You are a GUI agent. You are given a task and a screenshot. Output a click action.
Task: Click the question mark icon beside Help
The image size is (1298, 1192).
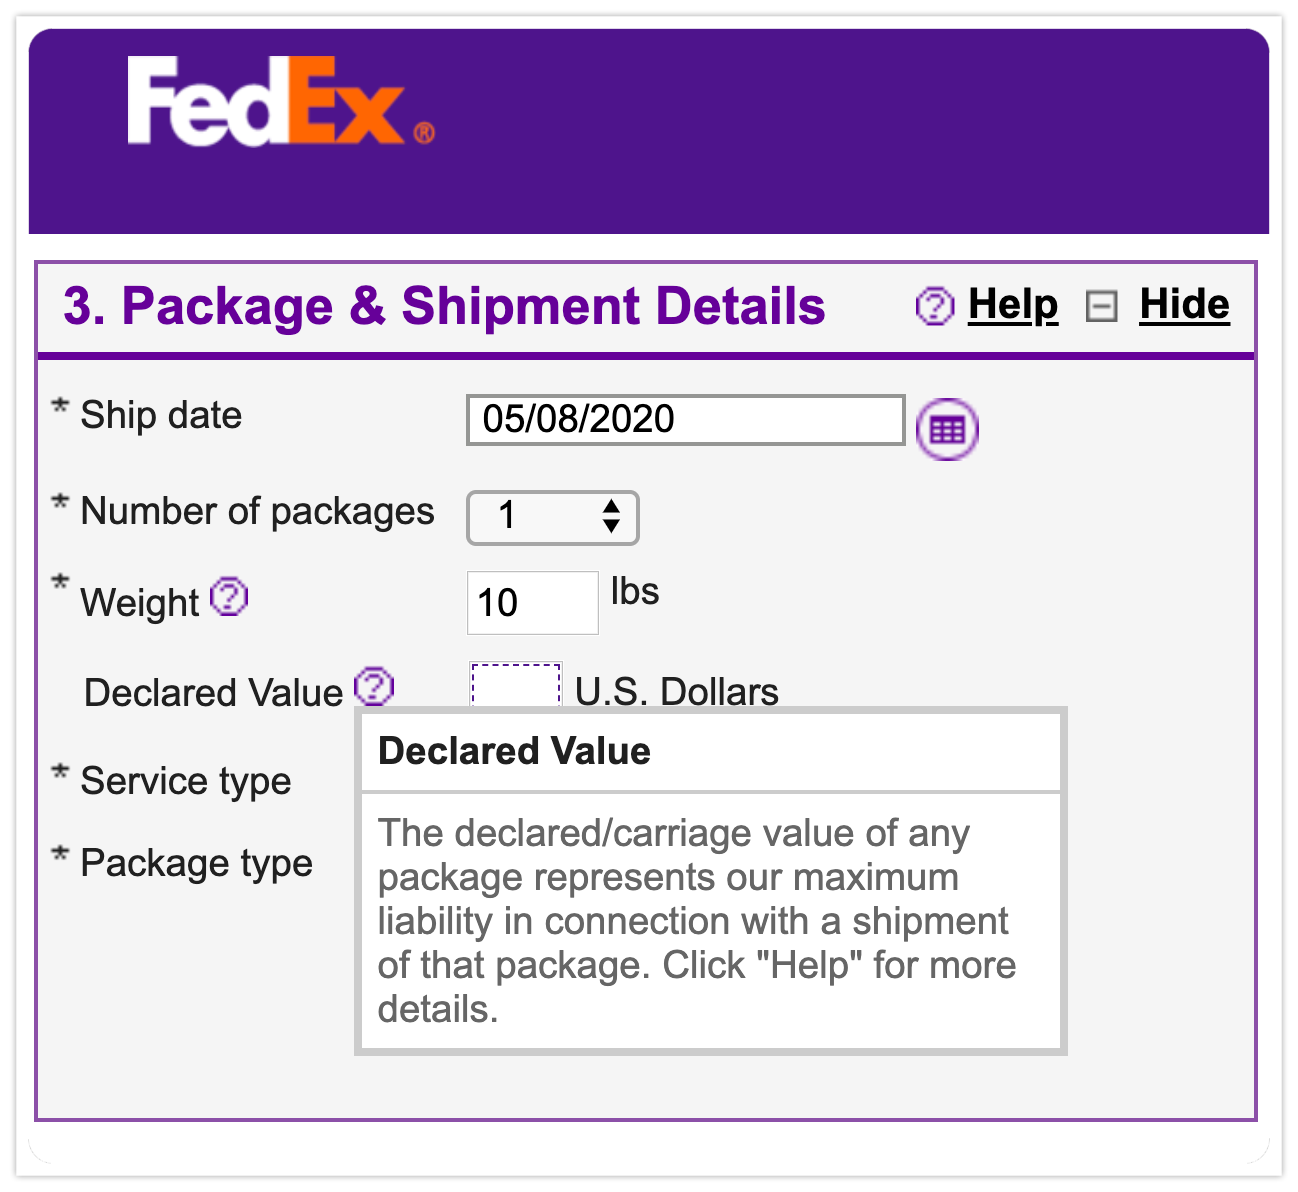pos(935,306)
